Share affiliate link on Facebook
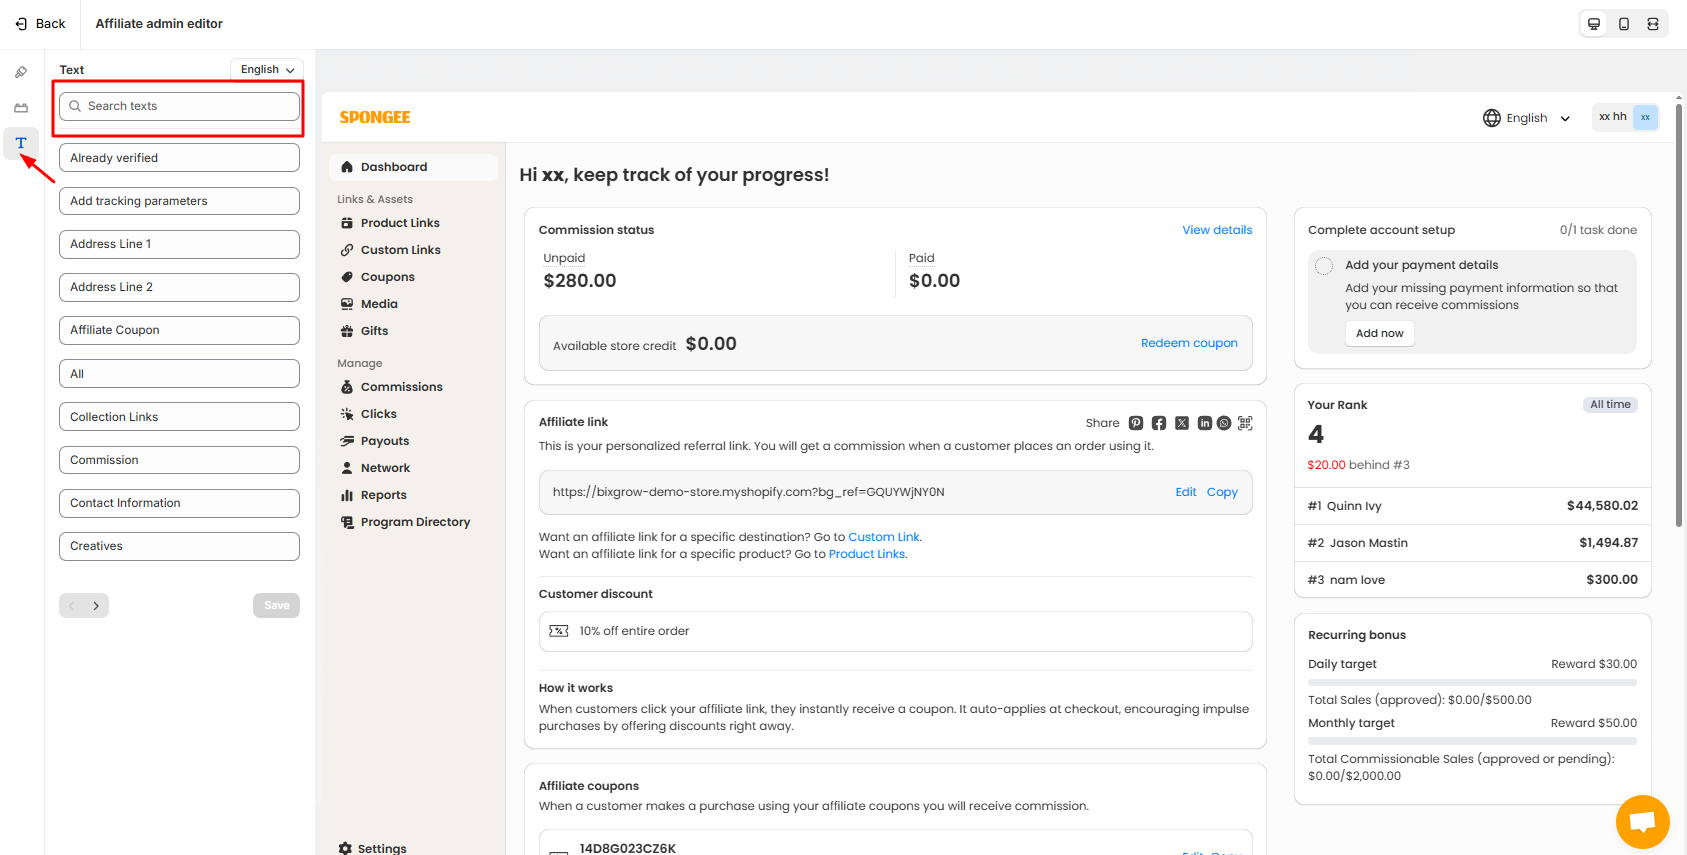 pos(1159,423)
